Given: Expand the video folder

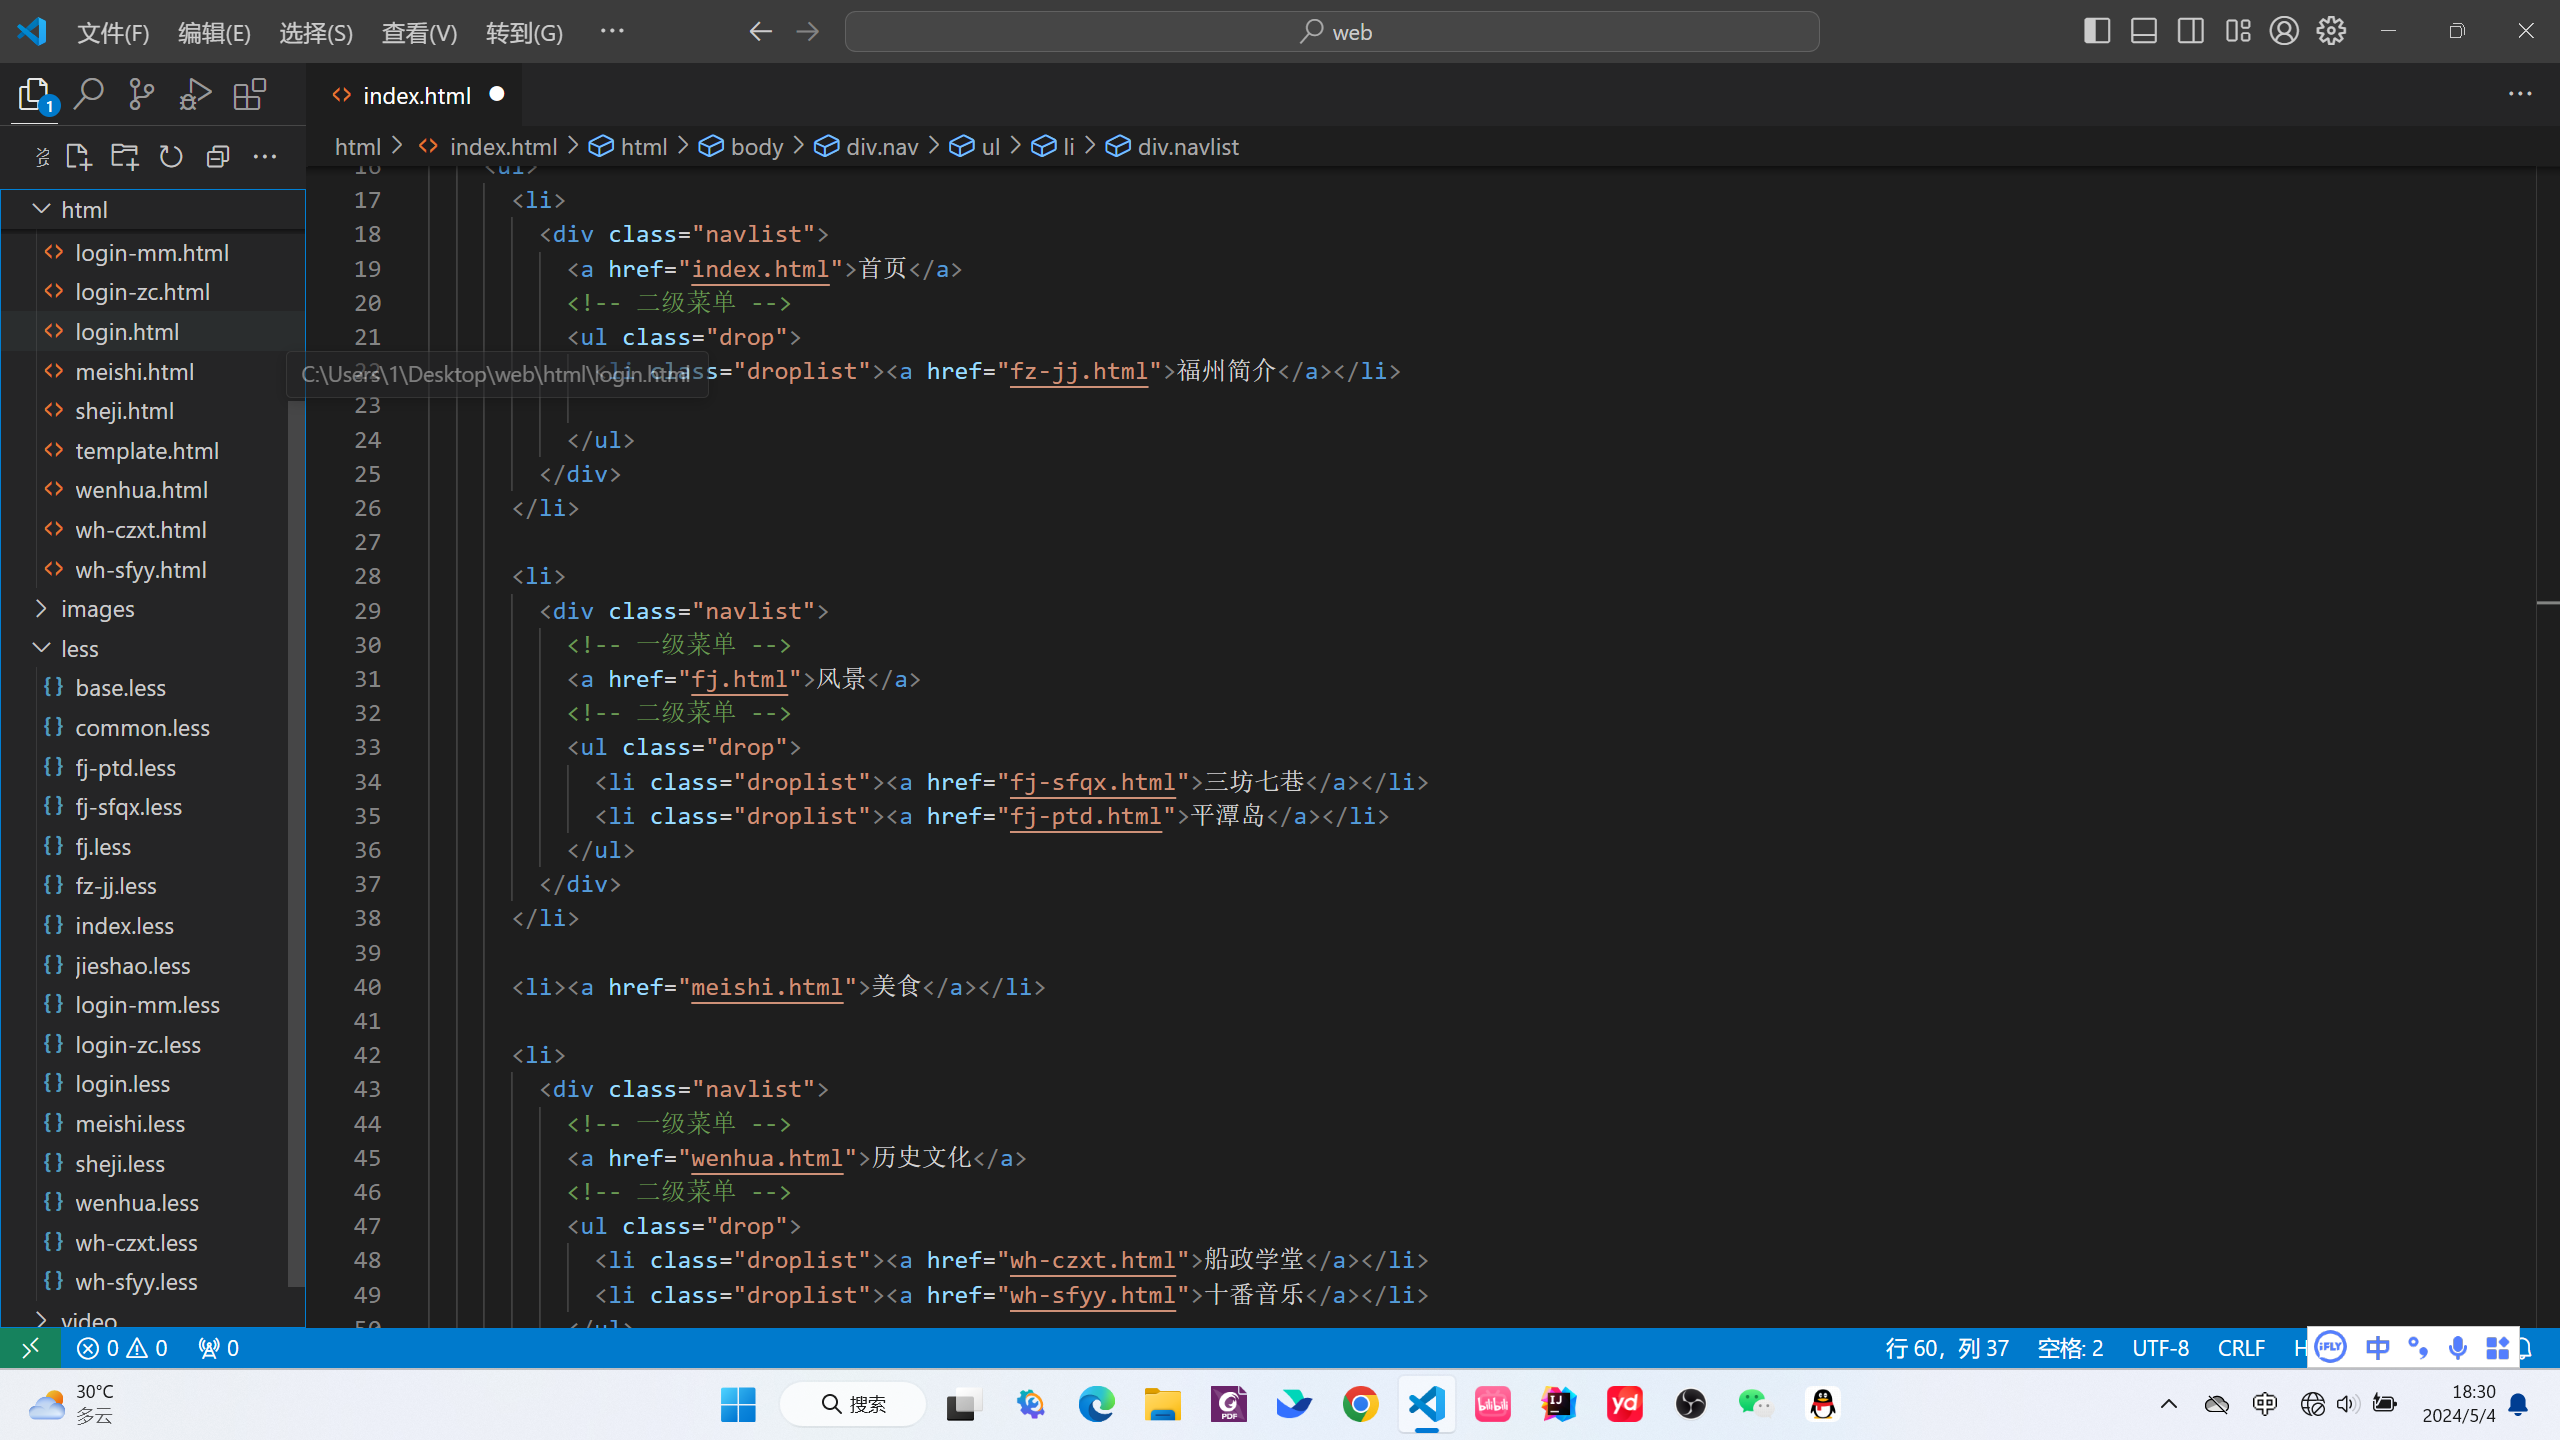Looking at the screenshot, I should [153, 1318].
